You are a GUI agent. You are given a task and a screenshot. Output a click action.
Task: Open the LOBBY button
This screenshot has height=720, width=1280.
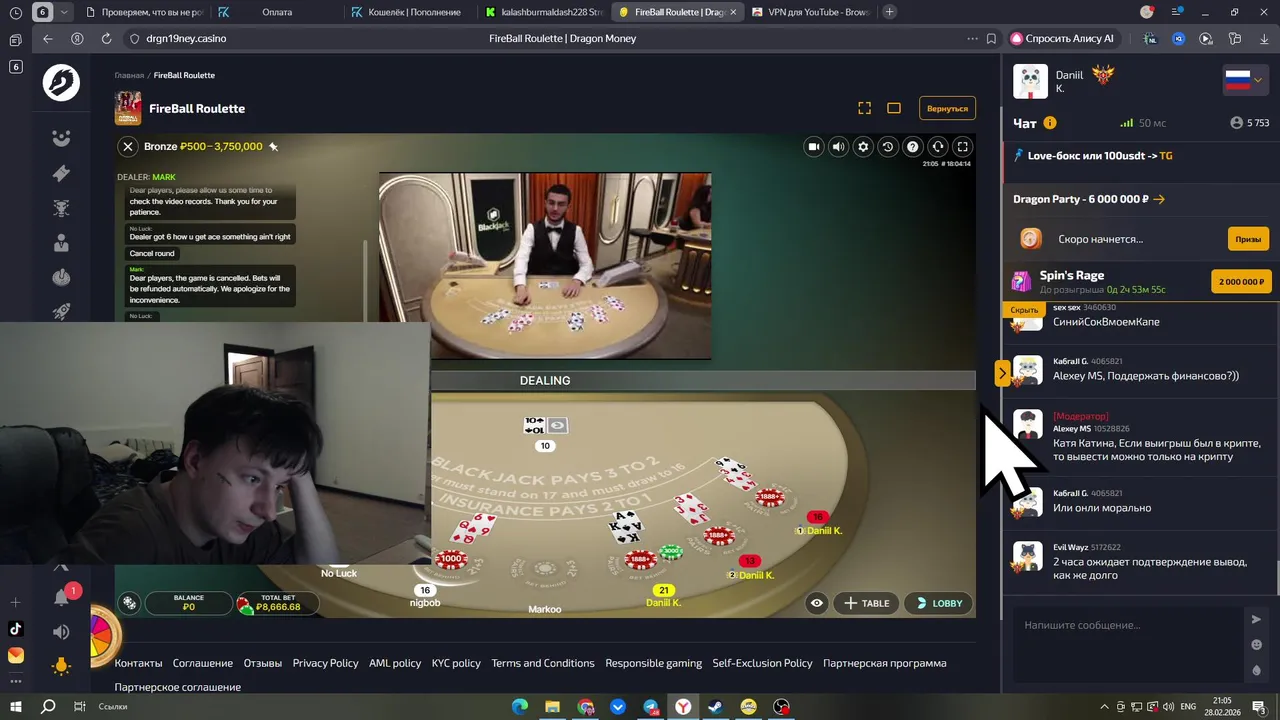click(938, 603)
